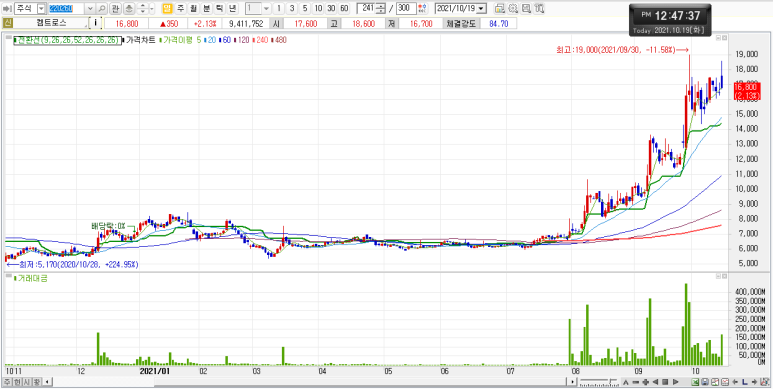773x389 pixels.
Task: Click the plus zoom in icon
Action: tap(646, 382)
